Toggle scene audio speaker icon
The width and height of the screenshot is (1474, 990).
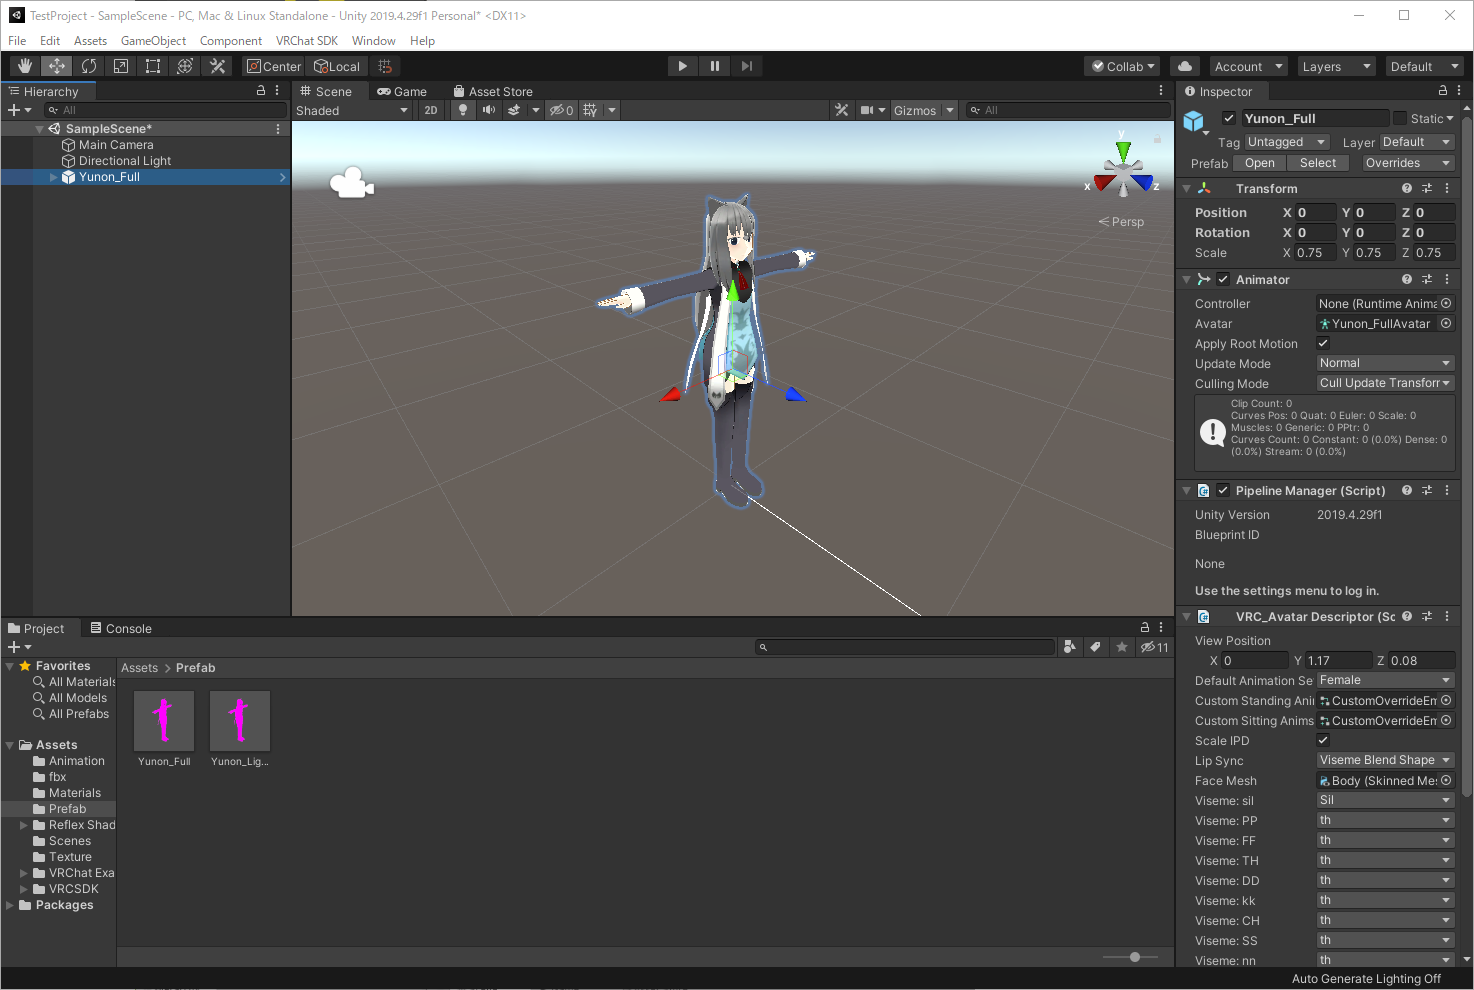point(489,110)
